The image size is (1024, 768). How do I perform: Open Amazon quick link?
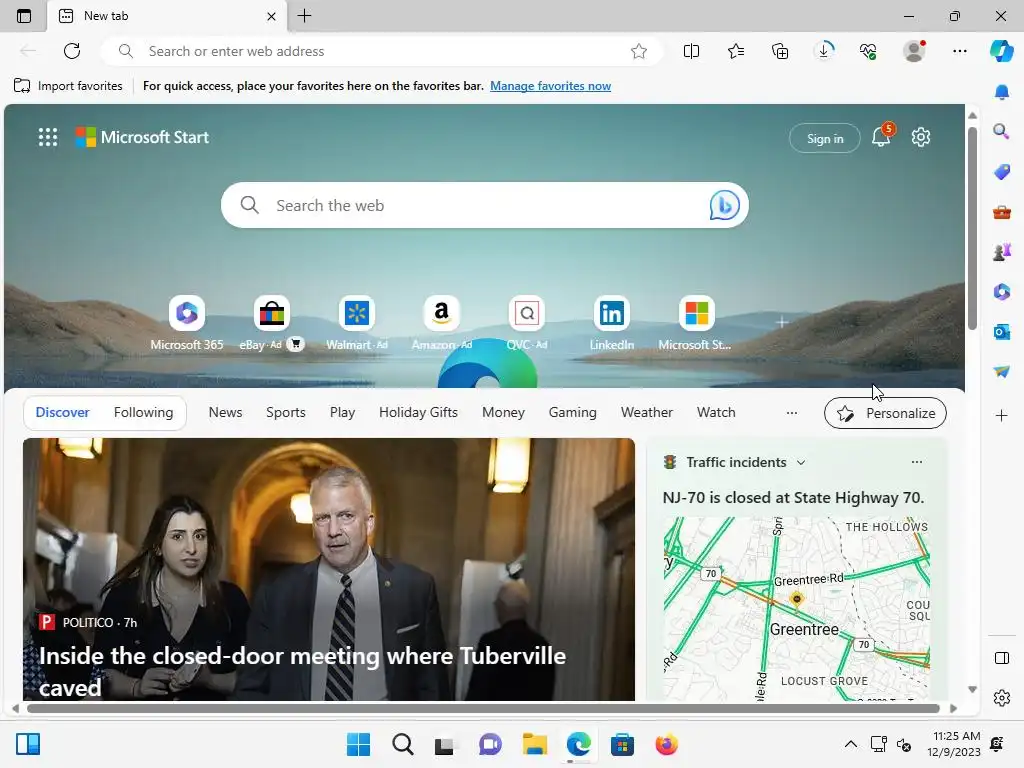click(x=441, y=323)
